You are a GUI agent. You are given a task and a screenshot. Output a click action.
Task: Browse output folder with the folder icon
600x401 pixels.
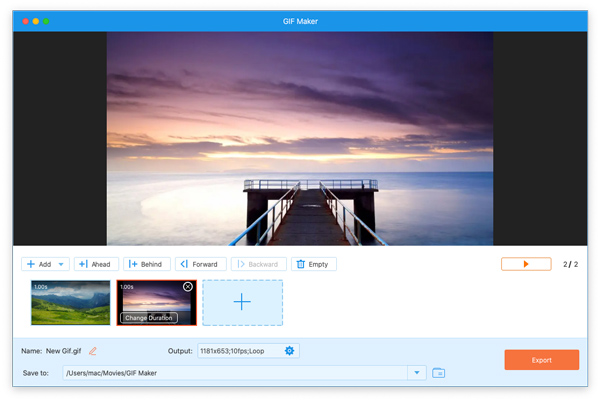click(439, 373)
